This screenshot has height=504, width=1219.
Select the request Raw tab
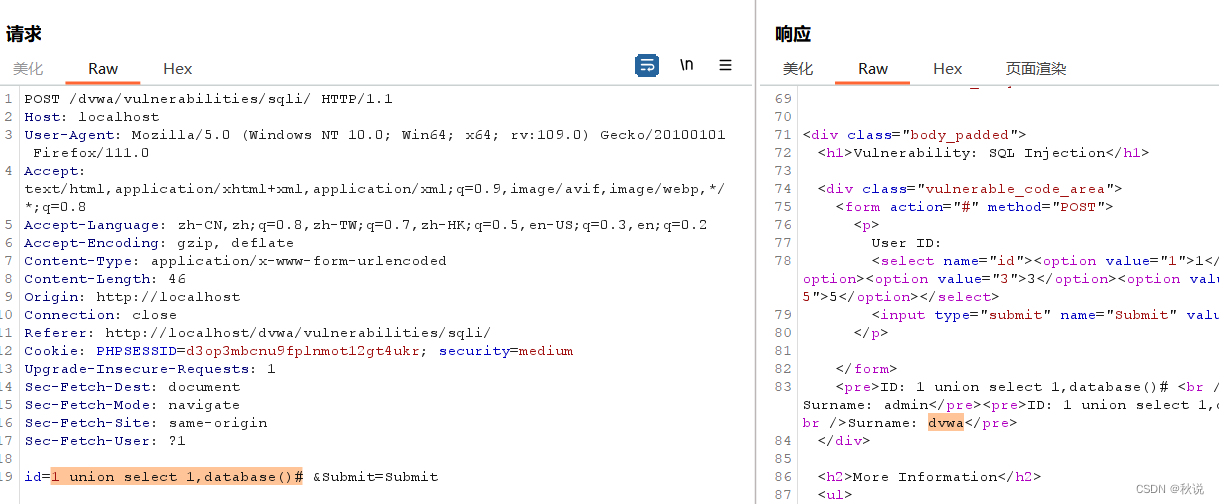(x=103, y=69)
